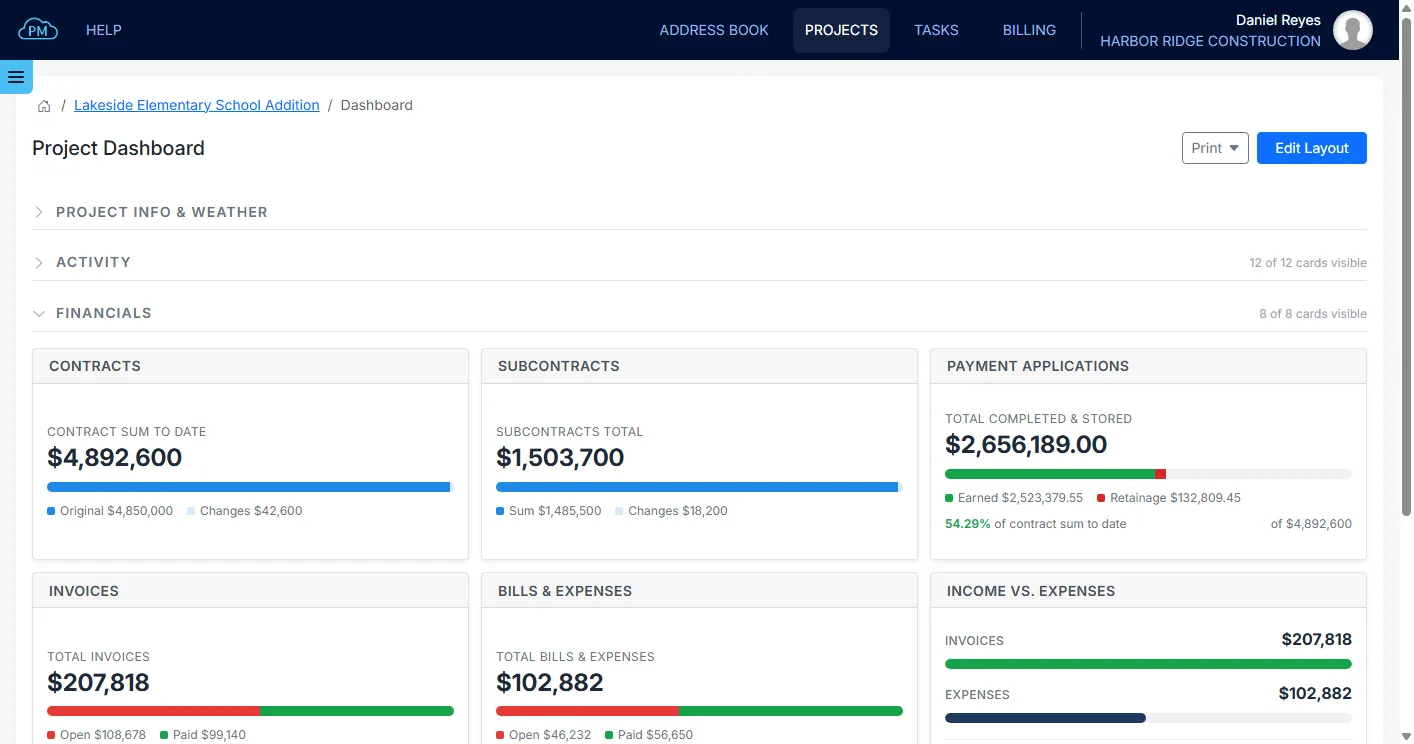
Task: Click the PM cloud logo
Action: pos(38,30)
